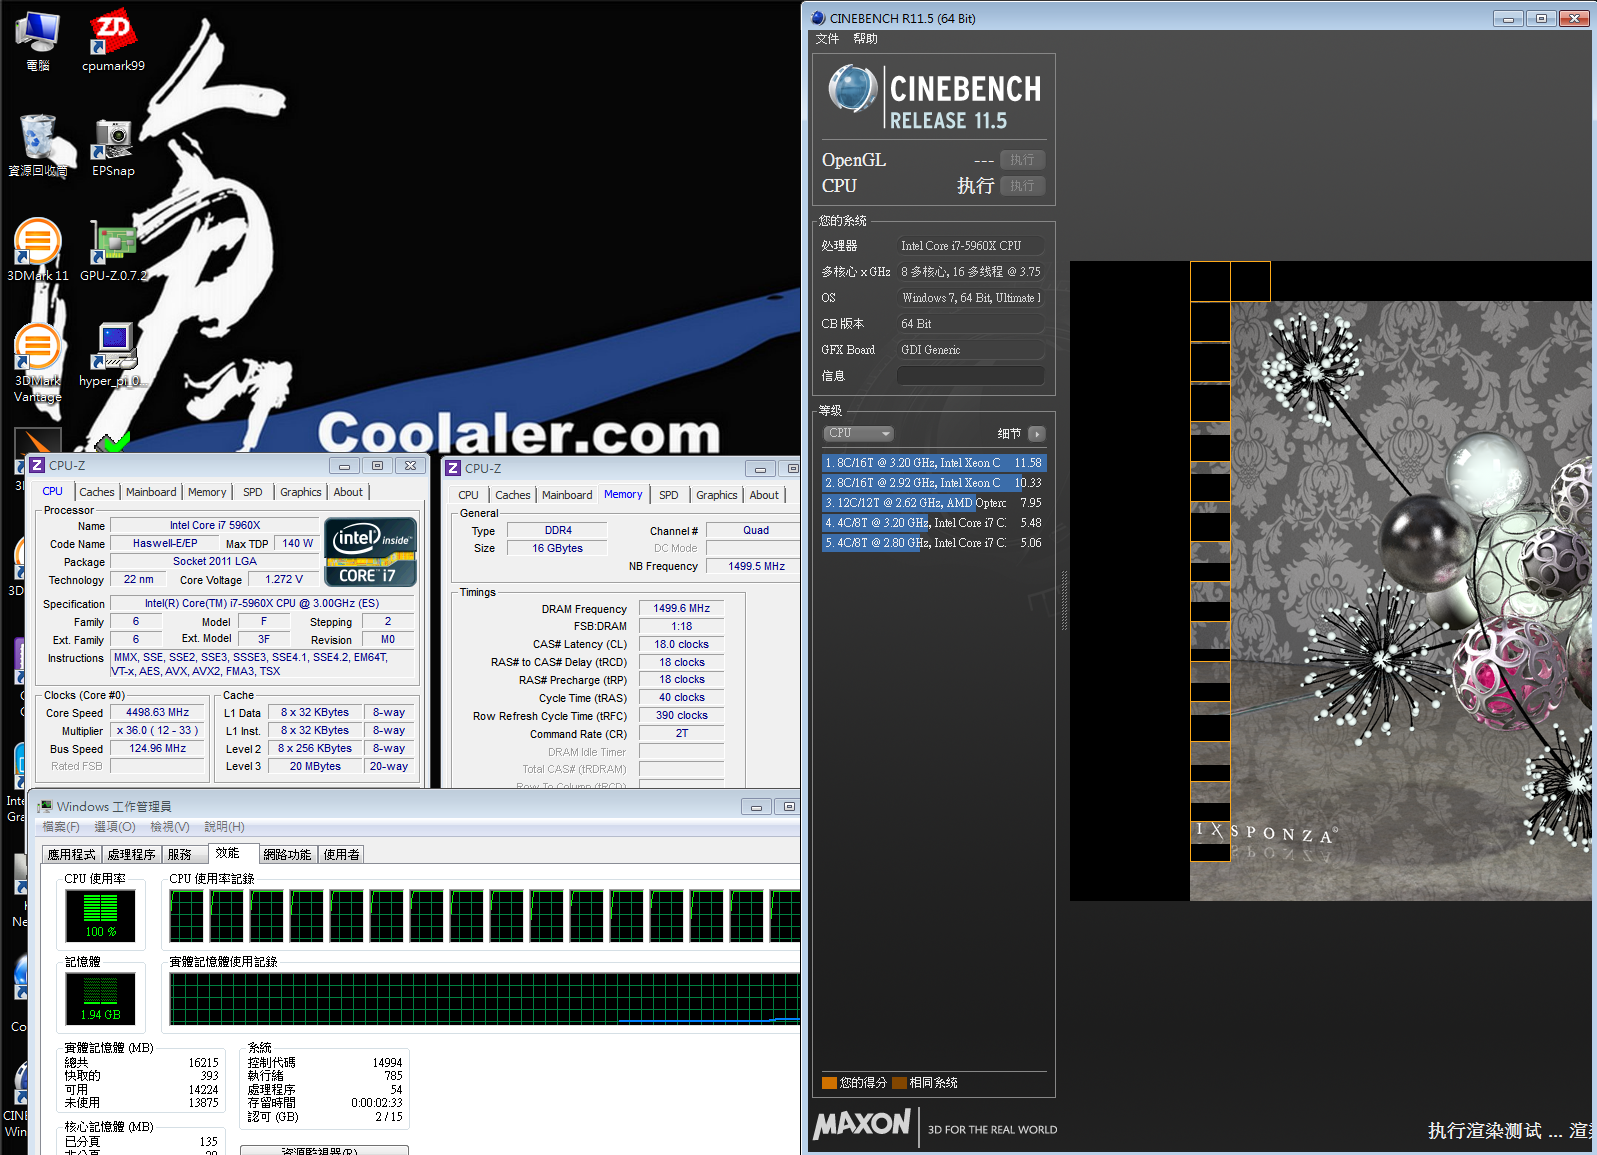Select ranking row 5 Core i7 5.06
The width and height of the screenshot is (1597, 1155).
[x=934, y=543]
